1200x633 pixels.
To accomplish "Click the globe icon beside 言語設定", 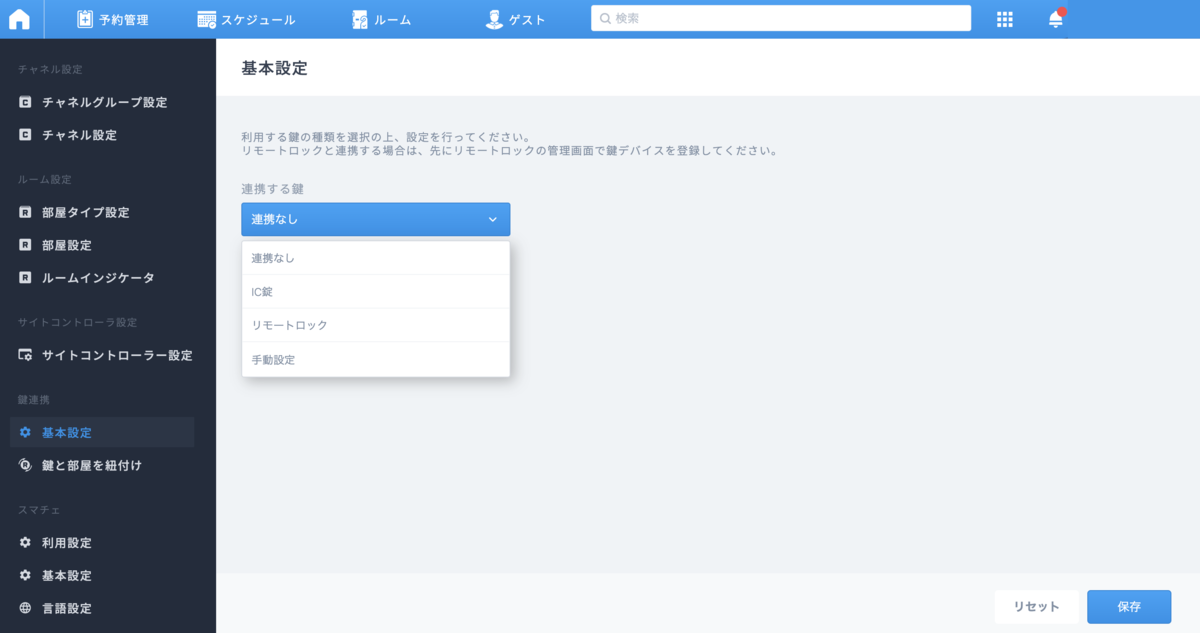I will point(26,608).
